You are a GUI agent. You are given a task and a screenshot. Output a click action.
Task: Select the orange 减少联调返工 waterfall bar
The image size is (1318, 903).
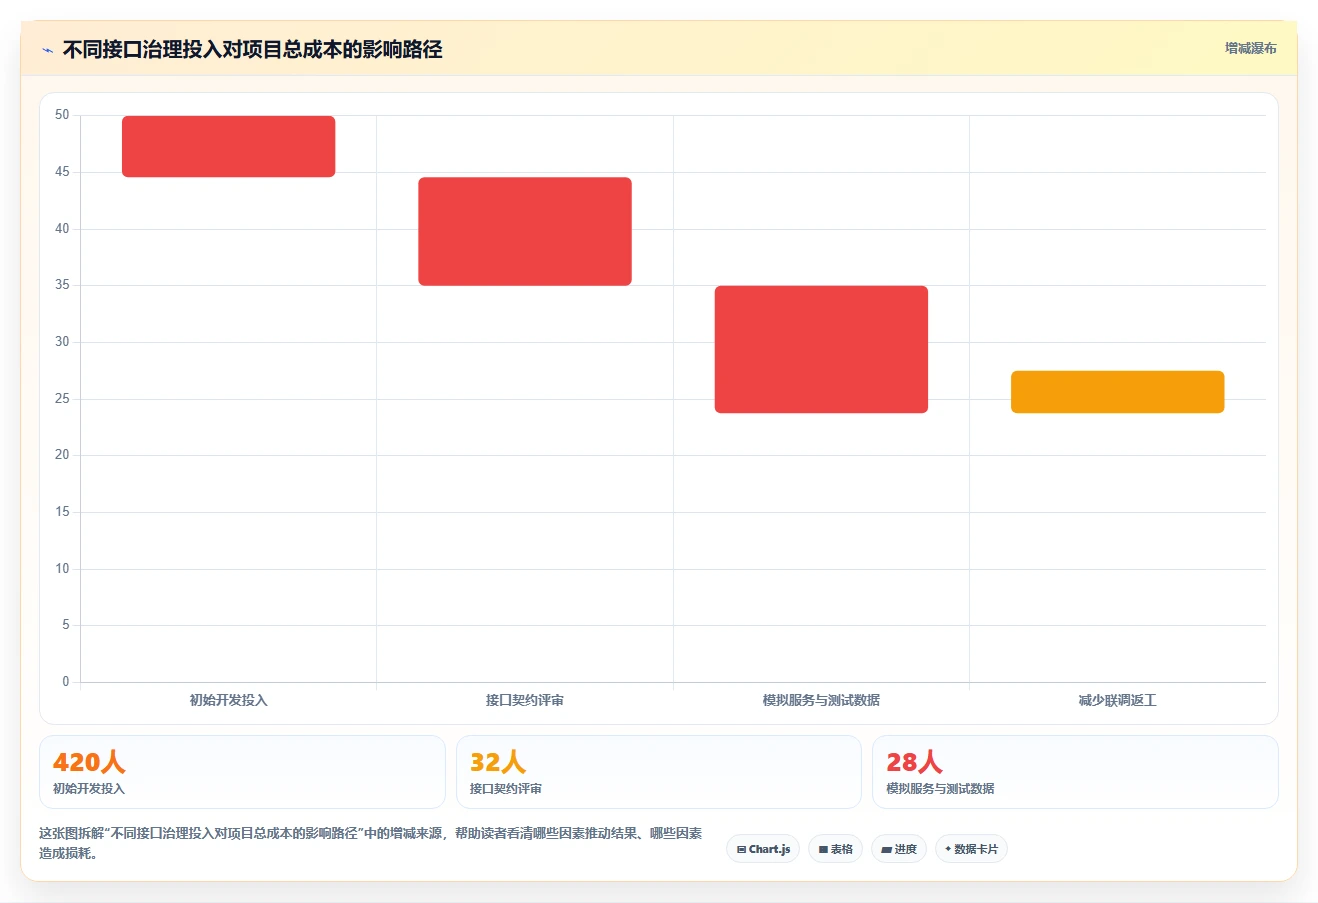pos(1117,392)
